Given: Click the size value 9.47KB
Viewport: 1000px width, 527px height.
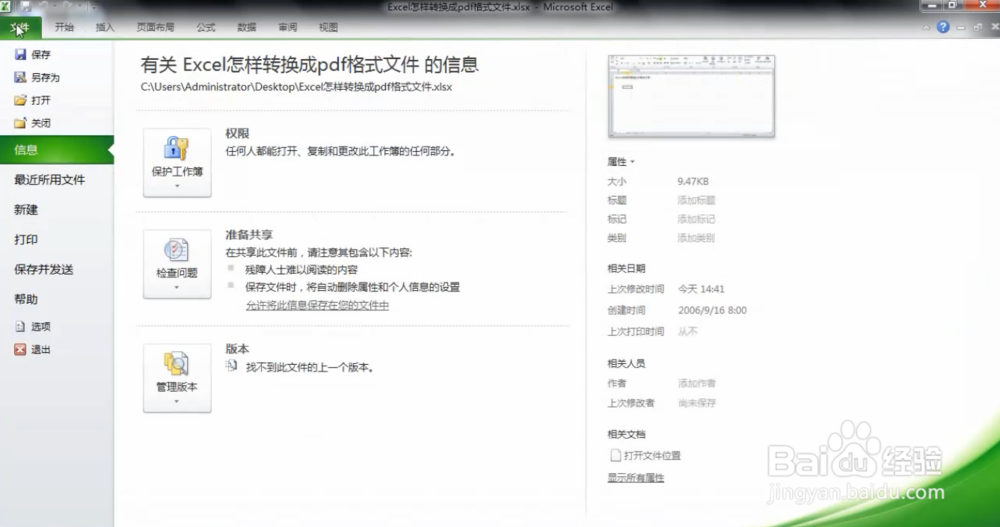Looking at the screenshot, I should (x=693, y=182).
